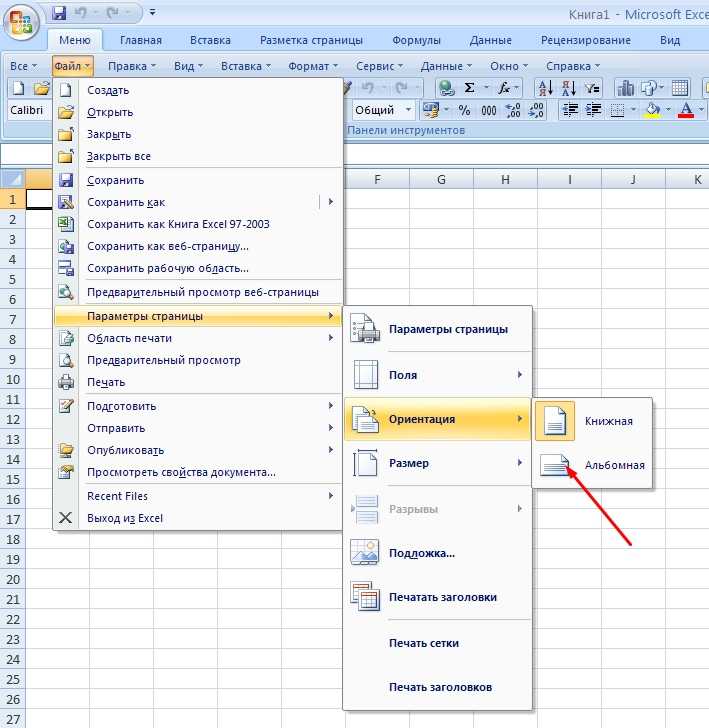Viewport: 709px width, 728px height.
Task: Expand the Размер submenu
Action: pos(438,463)
